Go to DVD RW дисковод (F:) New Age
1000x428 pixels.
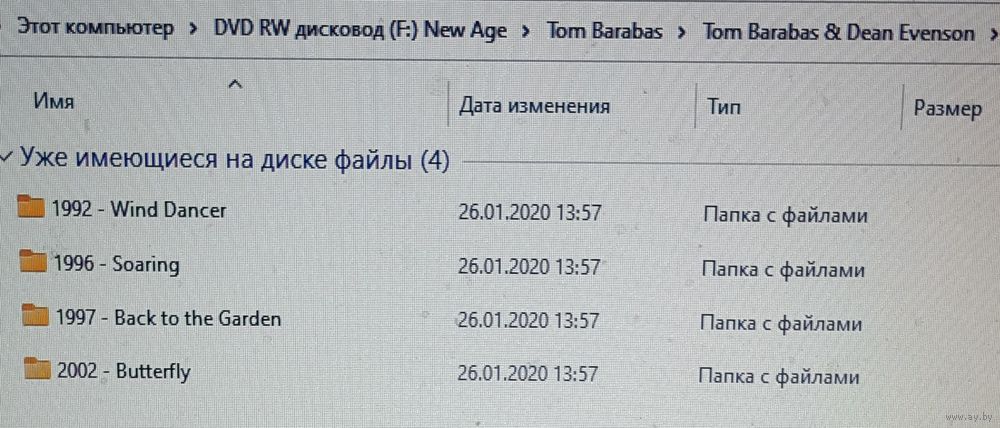pos(360,30)
